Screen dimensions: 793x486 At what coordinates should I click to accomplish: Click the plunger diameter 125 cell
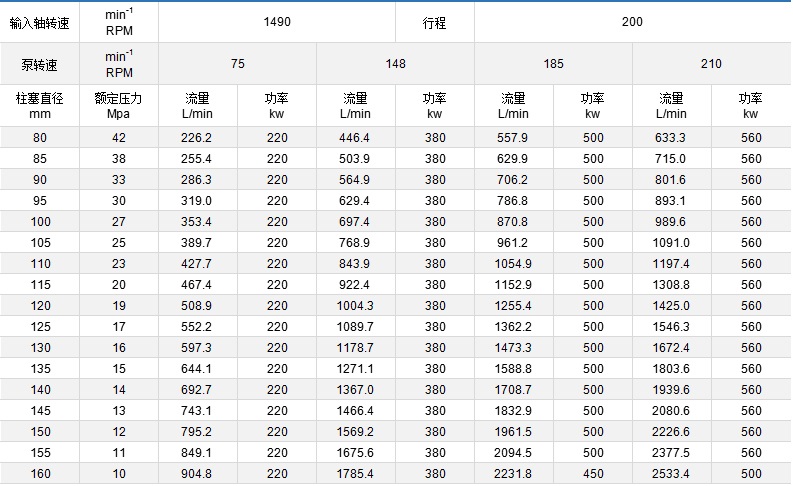tap(40, 326)
